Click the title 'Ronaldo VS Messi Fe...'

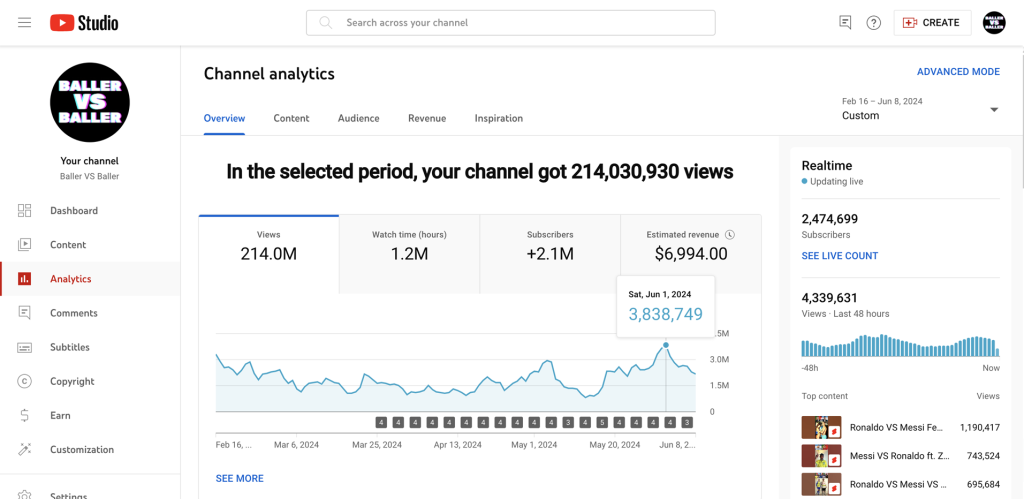click(897, 428)
